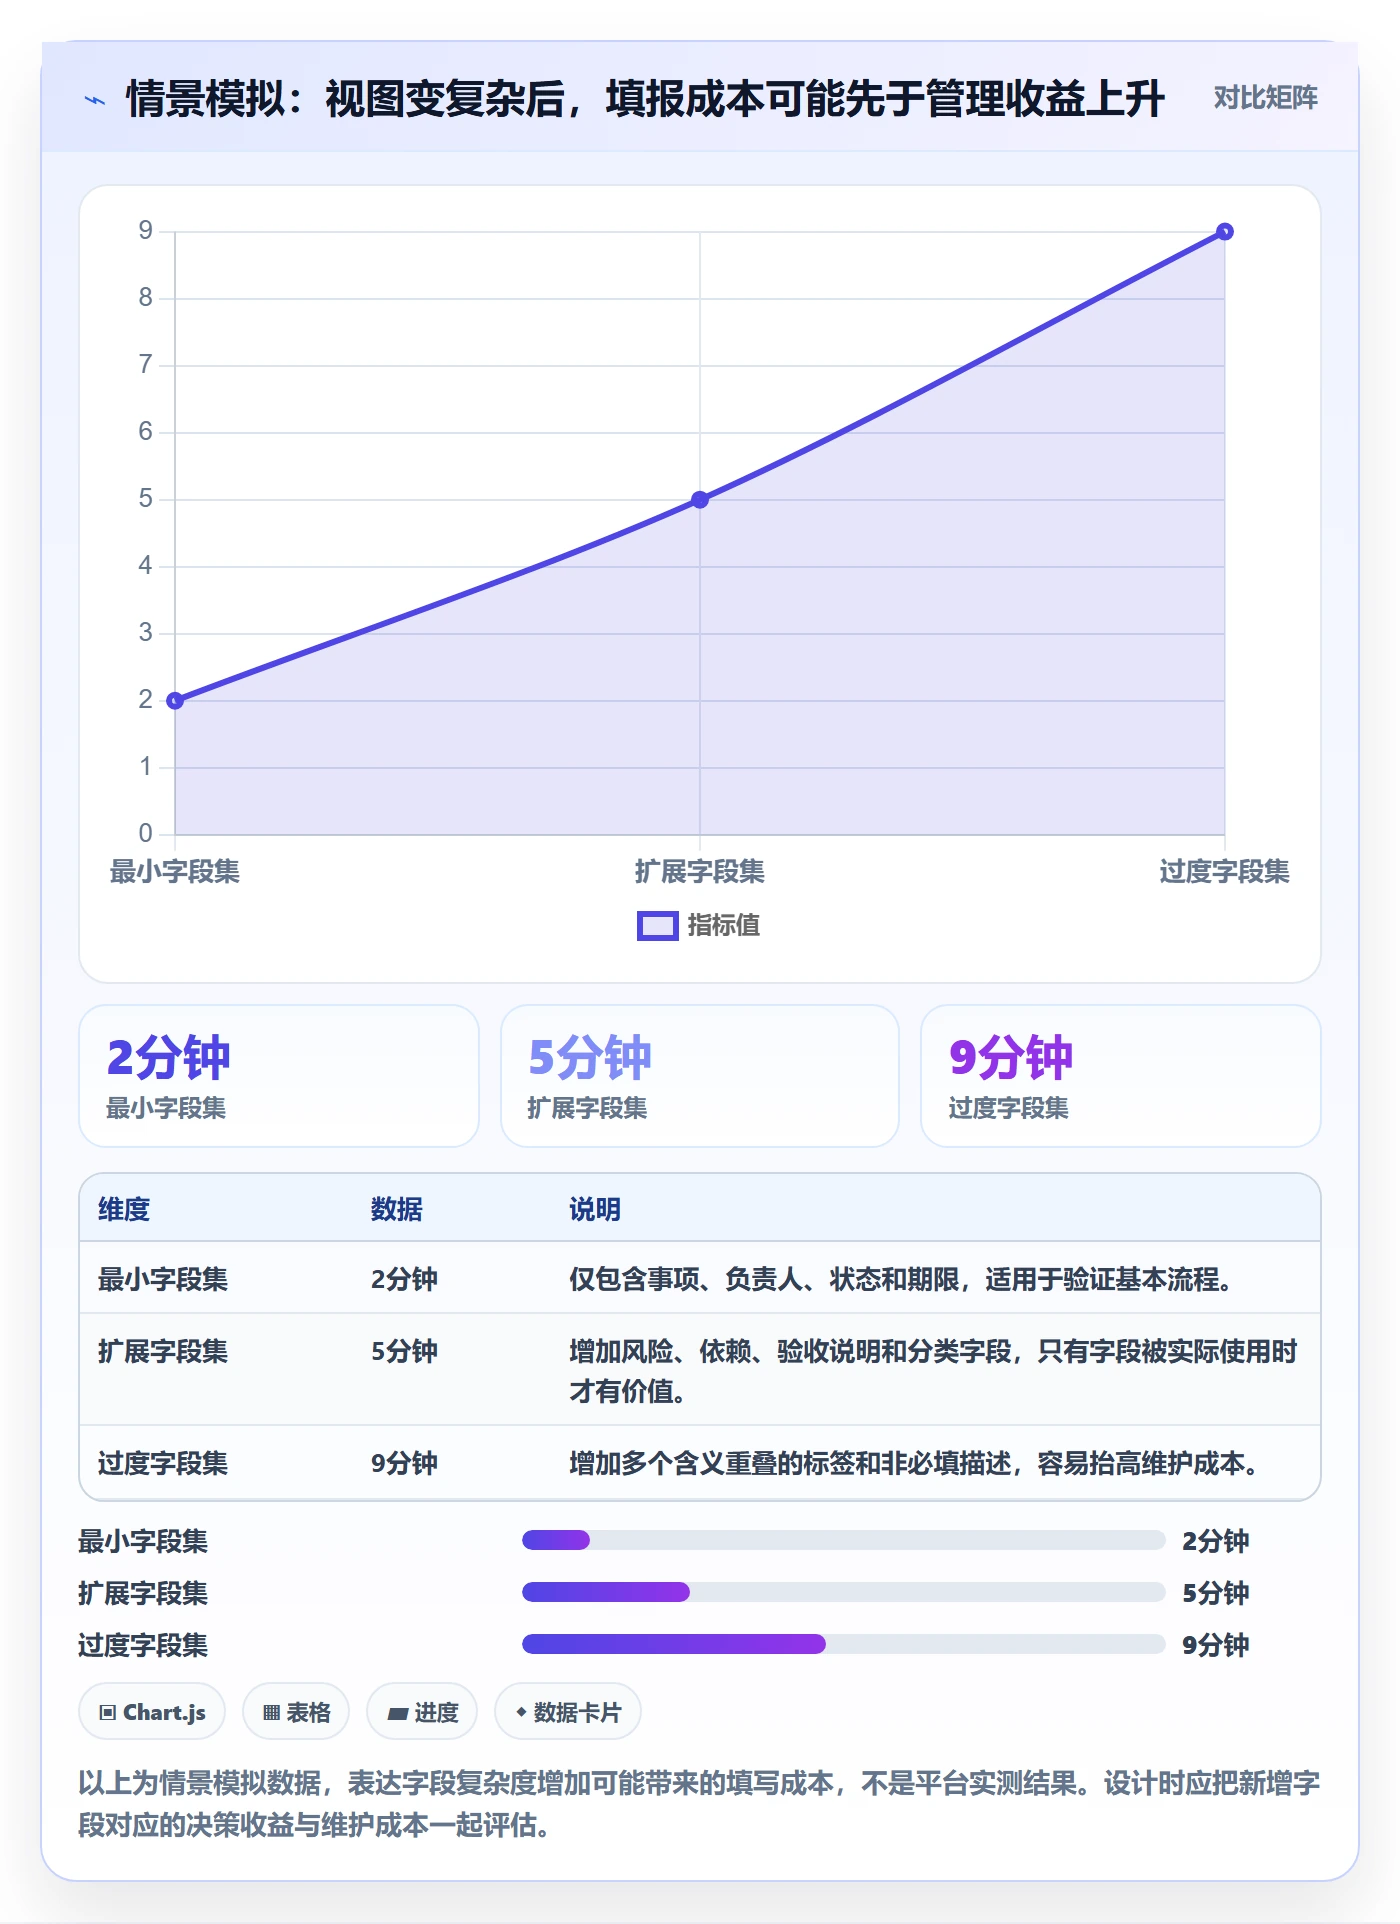Click the description starting 增加风险、依赖
Image resolution: width=1400 pixels, height=1924 pixels.
[933, 1371]
